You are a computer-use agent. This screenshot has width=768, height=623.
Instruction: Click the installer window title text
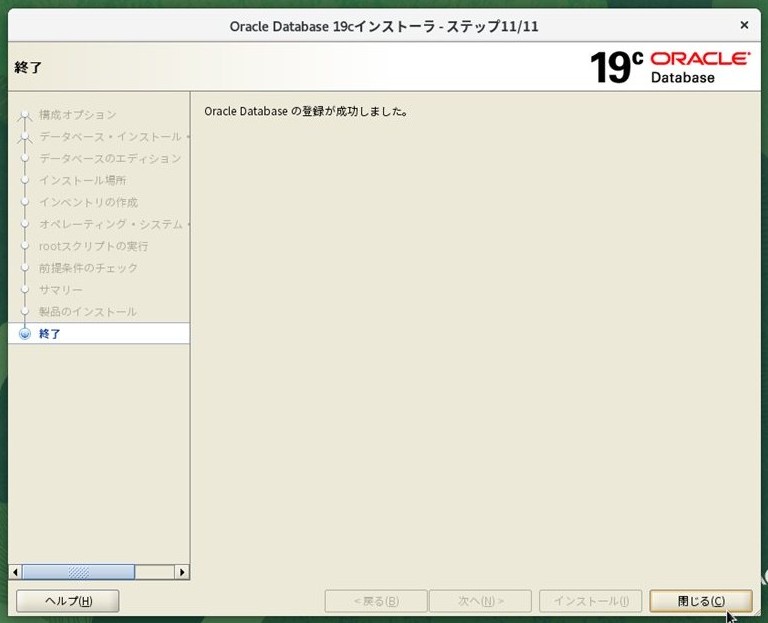[x=384, y=26]
